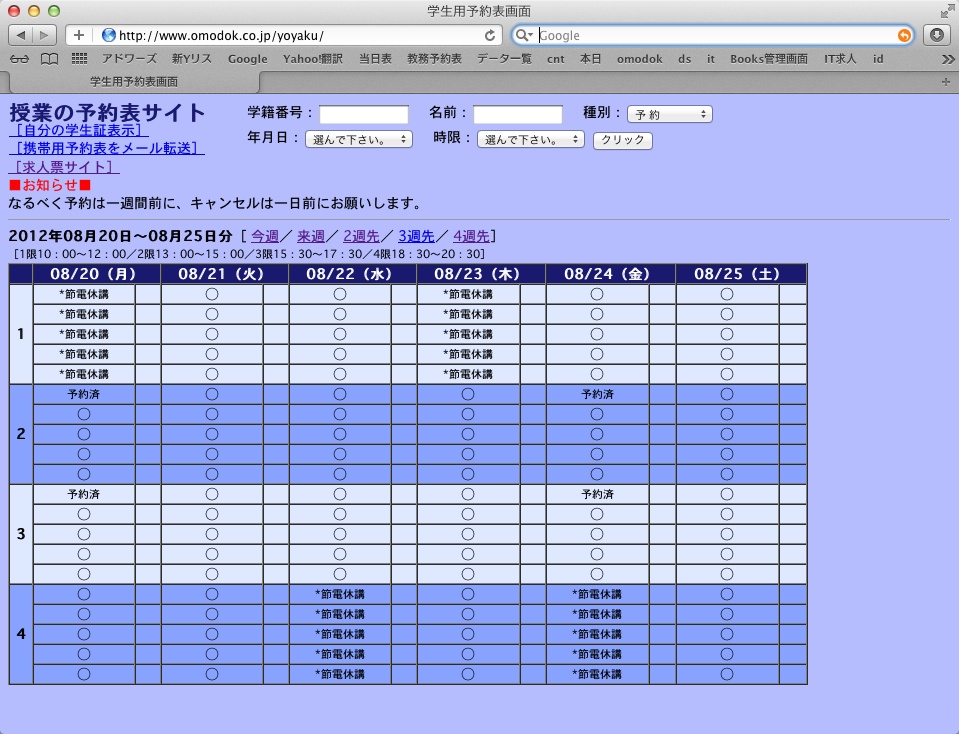Click the 名前 name text field
The height and width of the screenshot is (734, 959).
(518, 114)
